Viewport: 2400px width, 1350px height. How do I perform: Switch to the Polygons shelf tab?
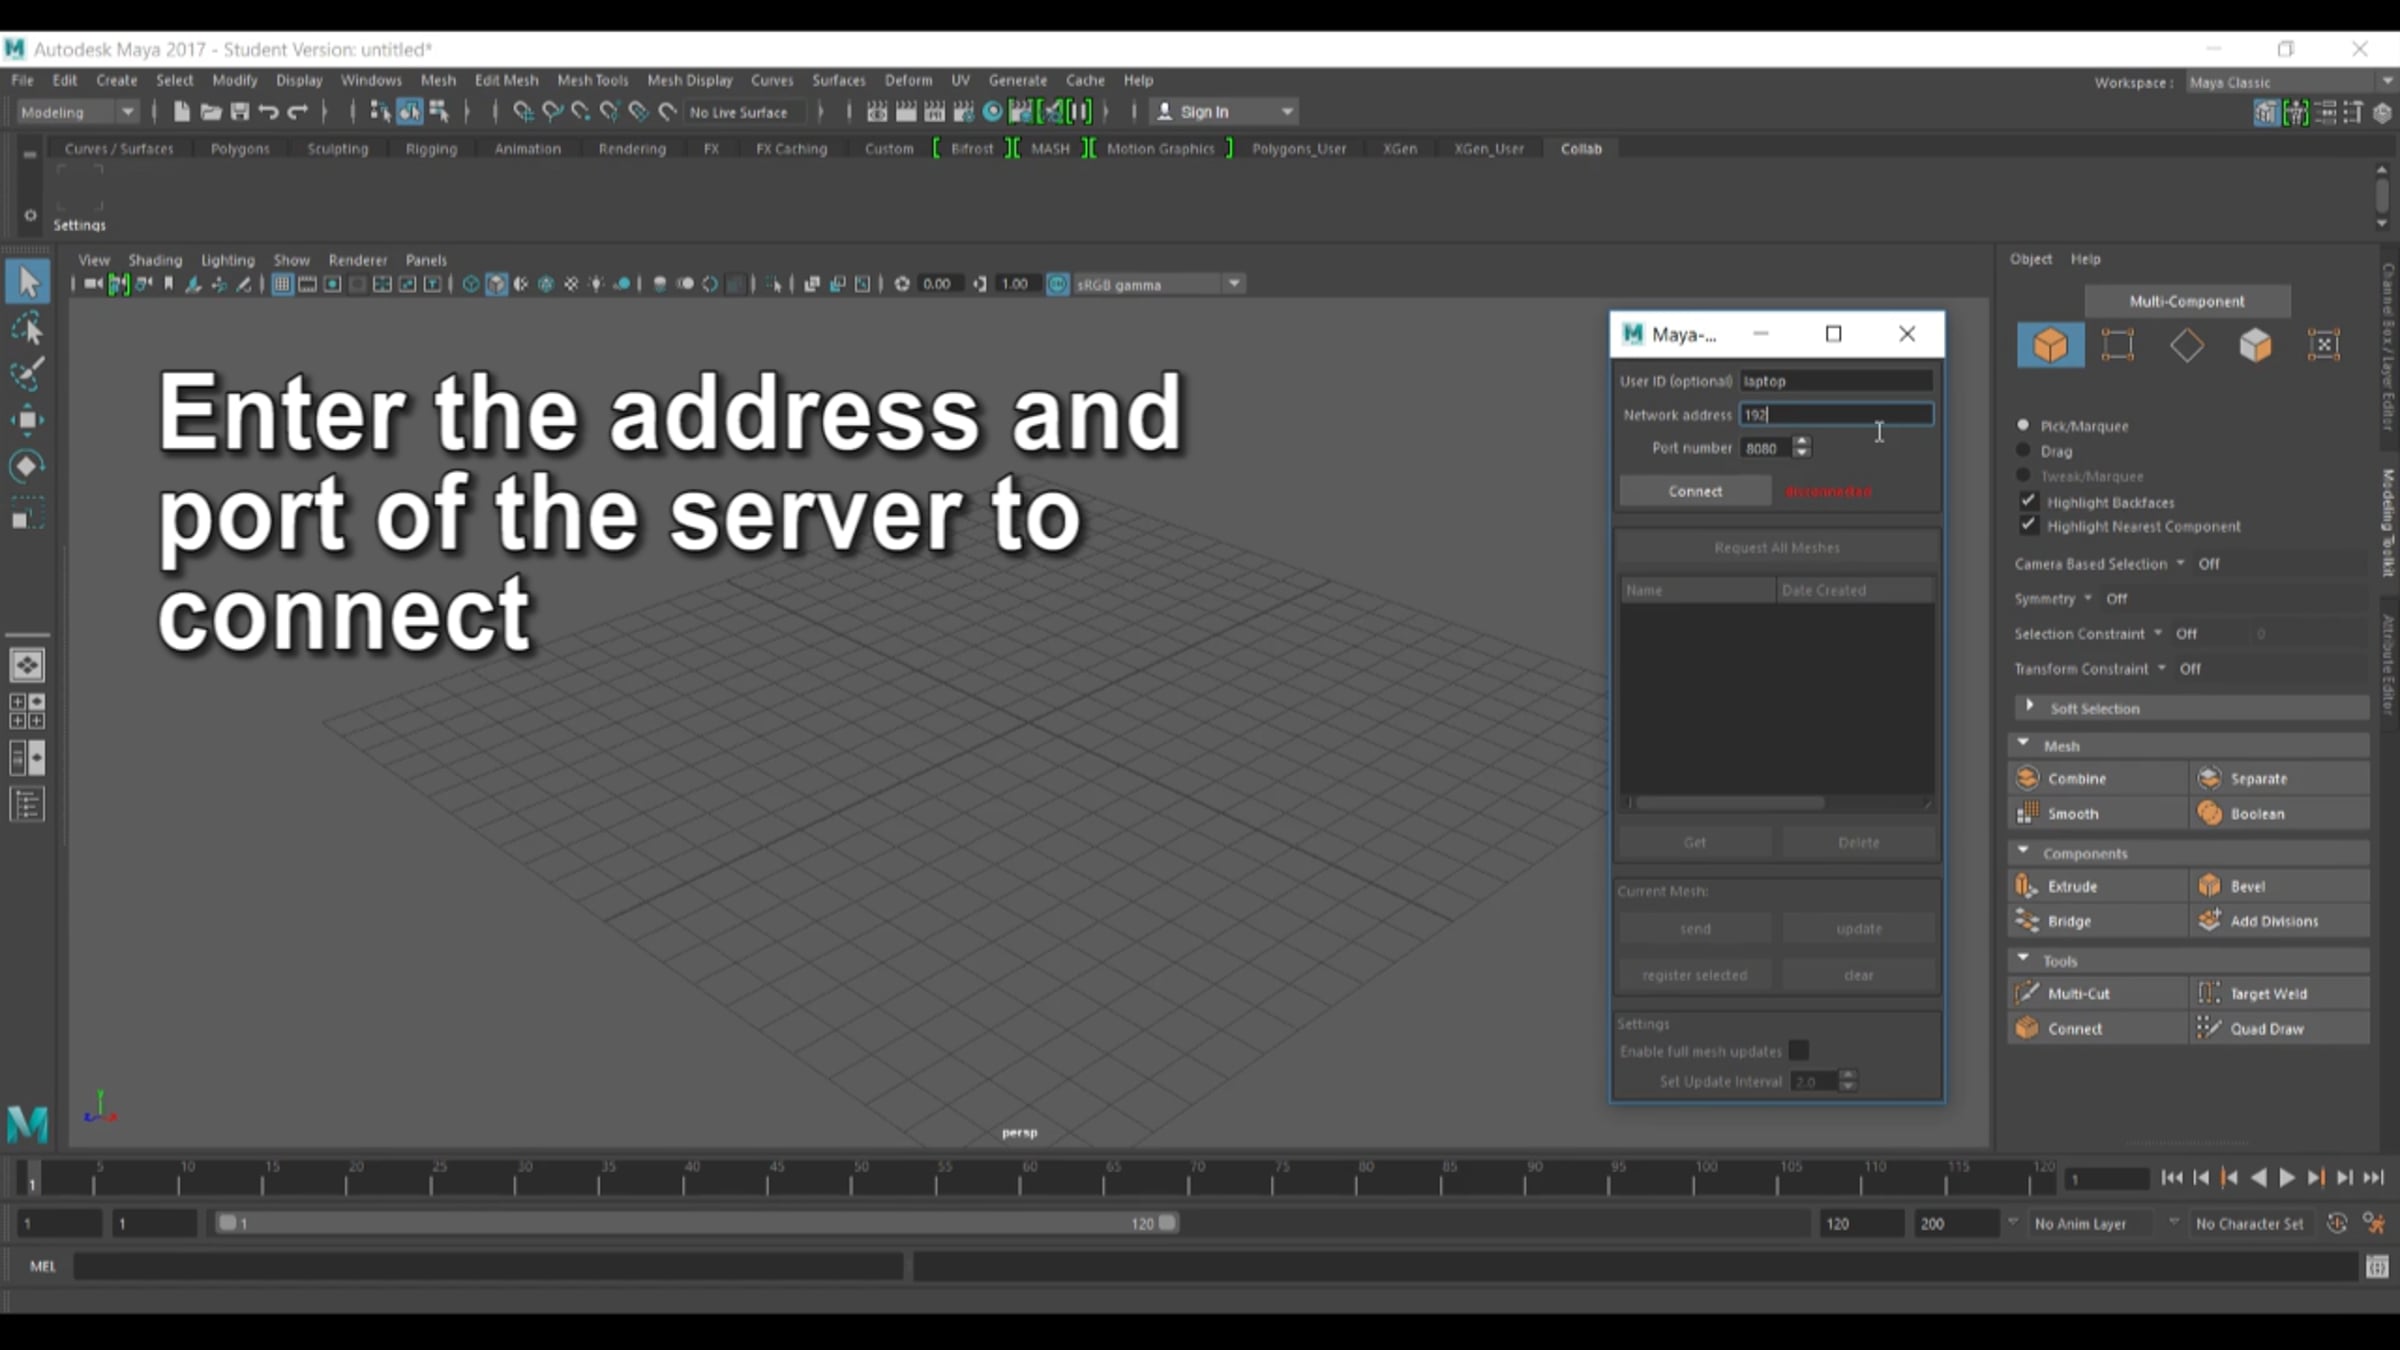coord(240,149)
